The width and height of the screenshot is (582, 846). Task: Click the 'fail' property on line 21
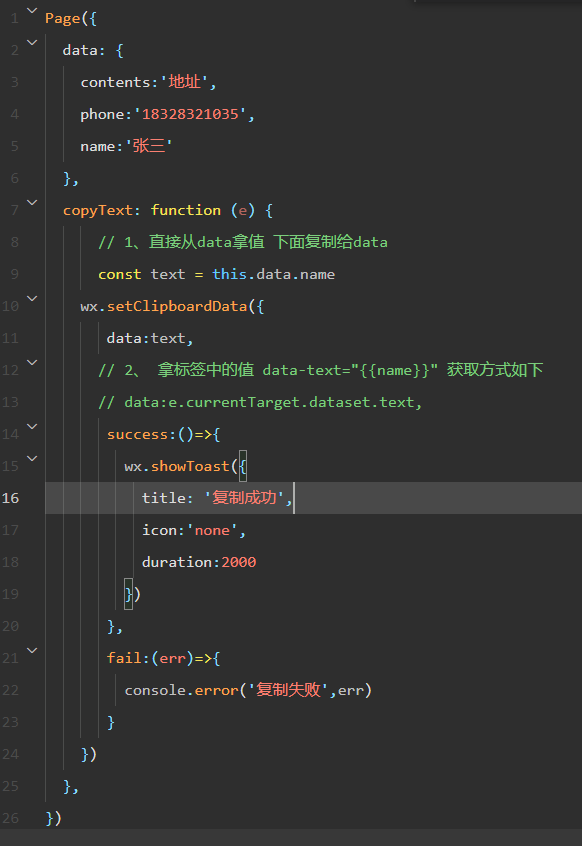124,658
